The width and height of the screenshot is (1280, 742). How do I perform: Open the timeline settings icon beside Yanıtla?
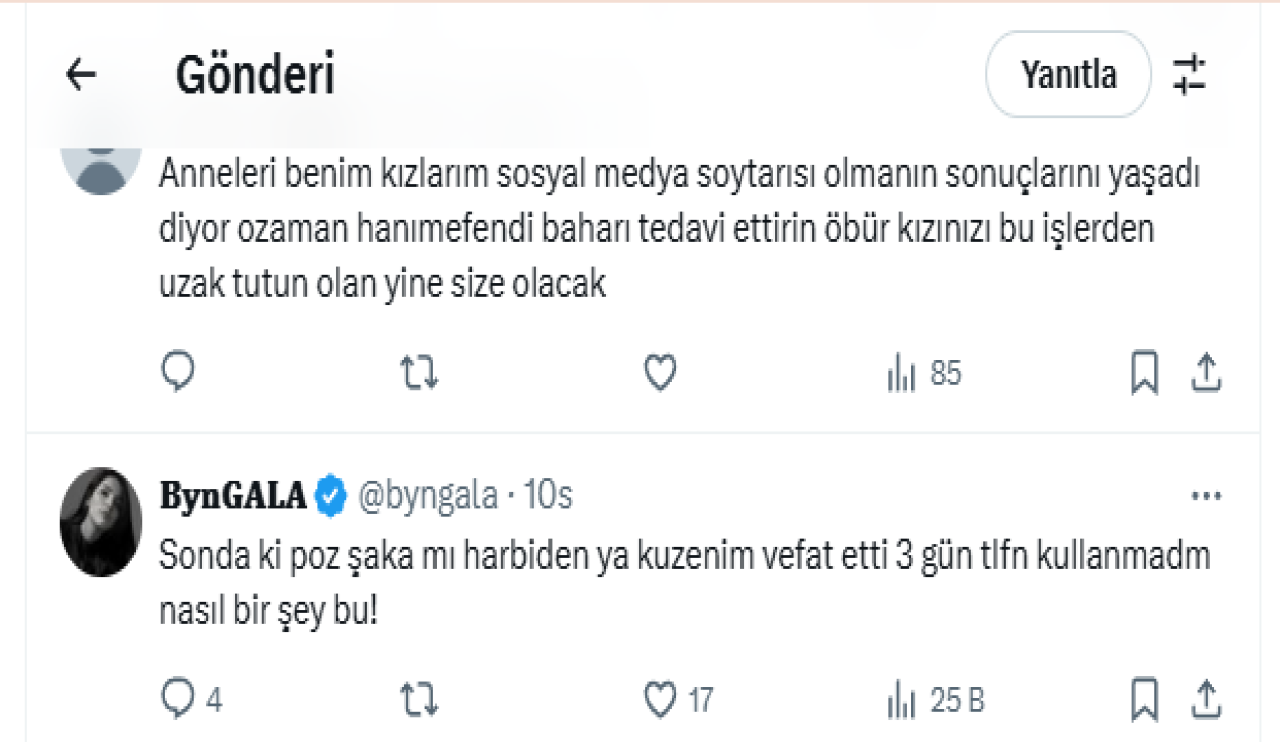1189,74
